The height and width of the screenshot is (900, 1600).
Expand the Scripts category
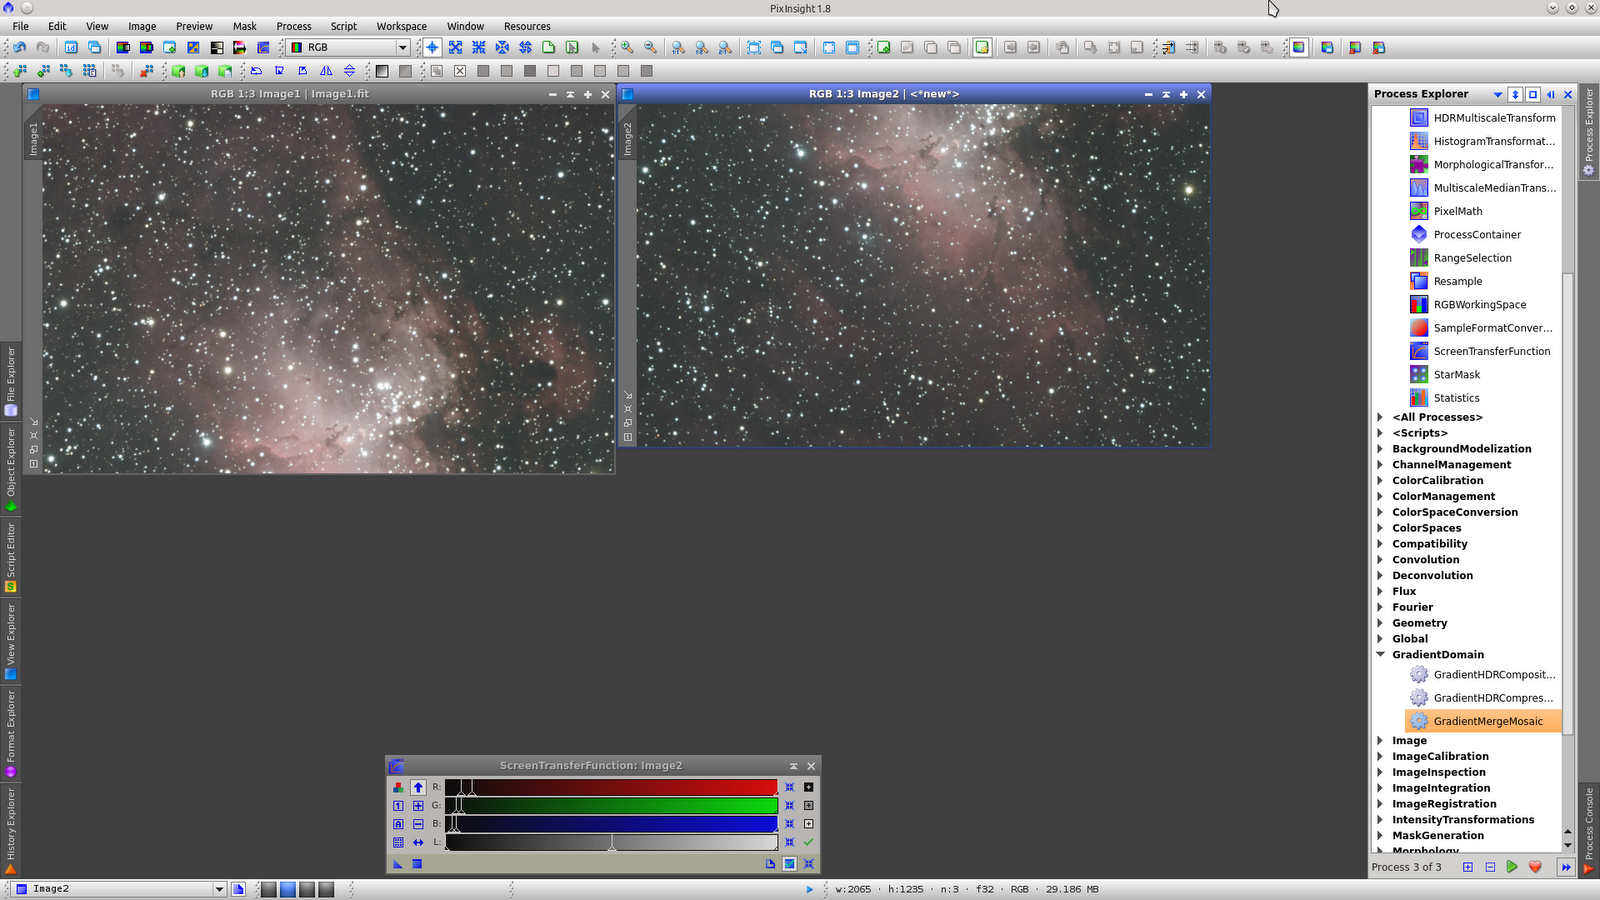[x=1380, y=433]
